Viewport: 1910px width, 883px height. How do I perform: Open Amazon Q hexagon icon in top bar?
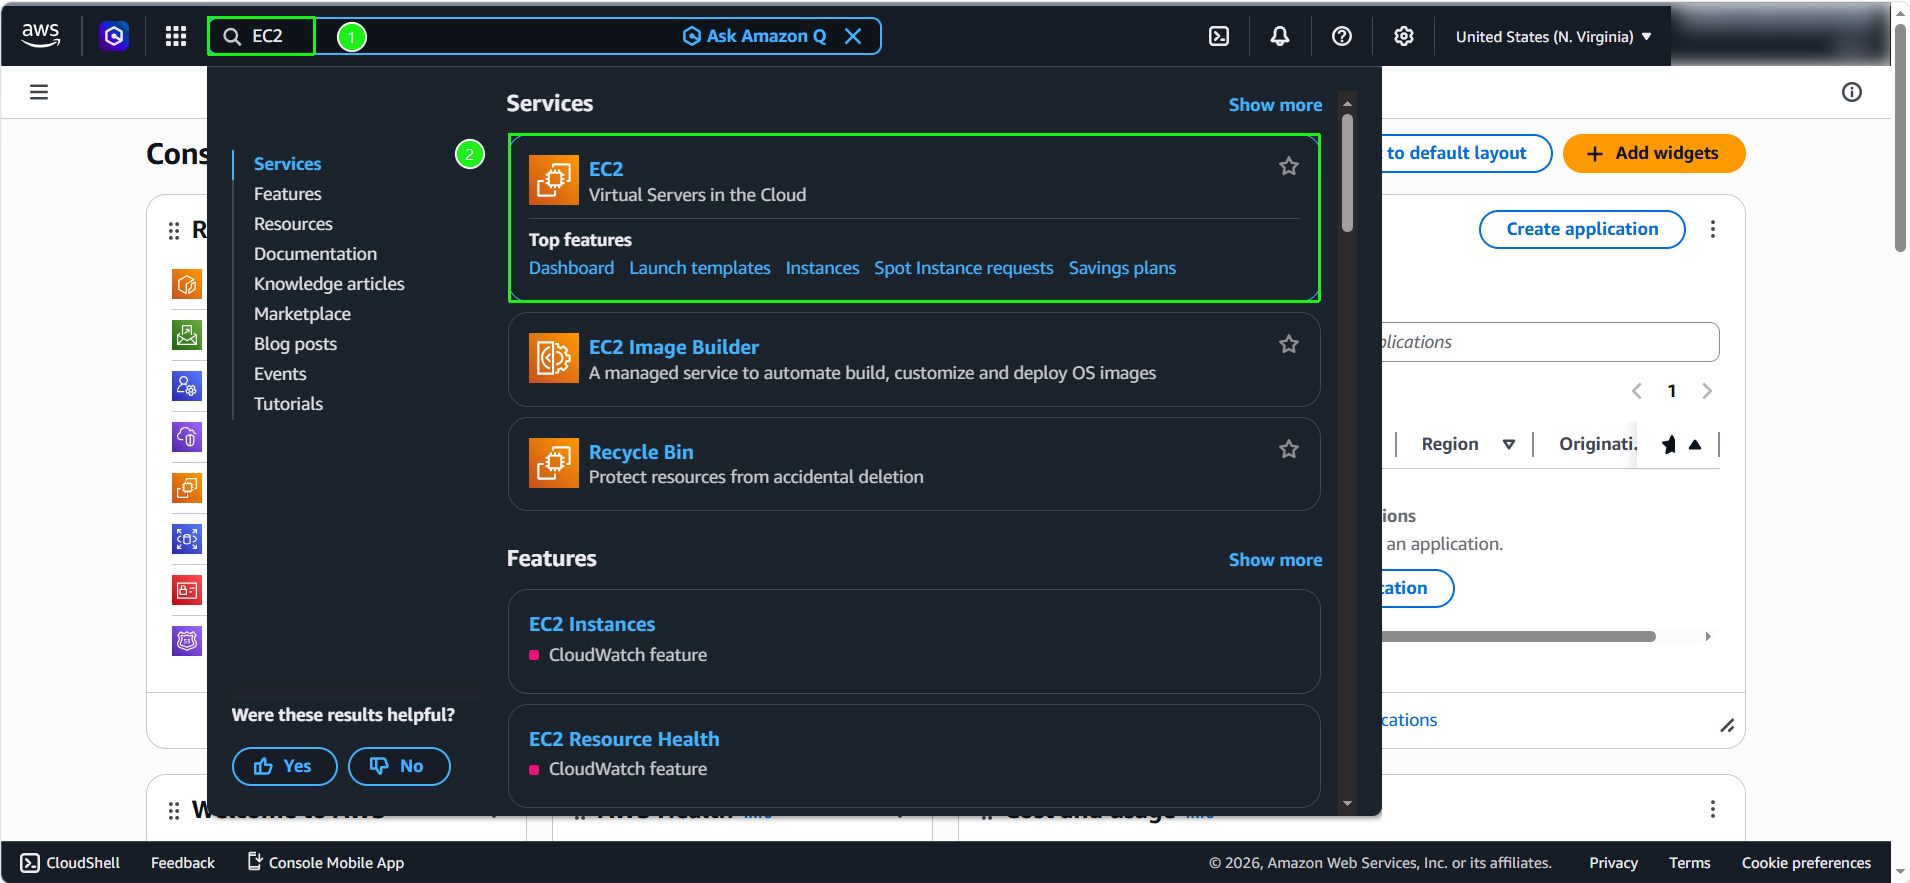coord(114,36)
